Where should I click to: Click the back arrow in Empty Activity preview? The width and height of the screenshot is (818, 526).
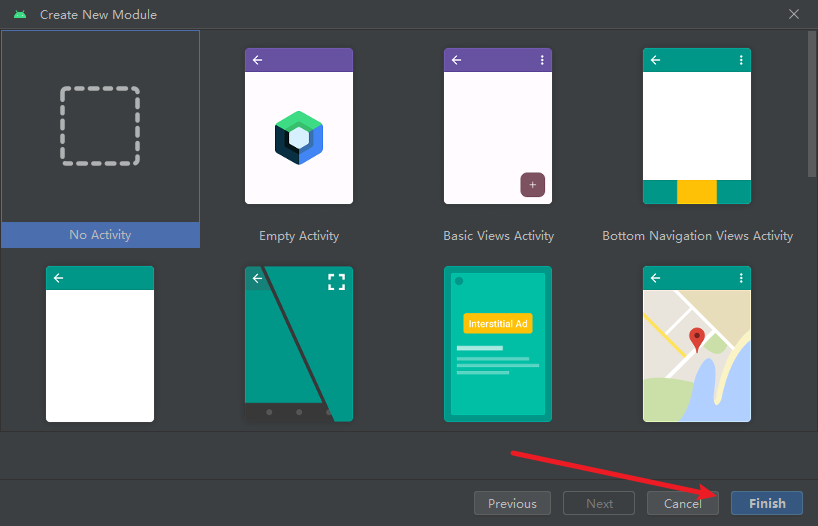[258, 60]
